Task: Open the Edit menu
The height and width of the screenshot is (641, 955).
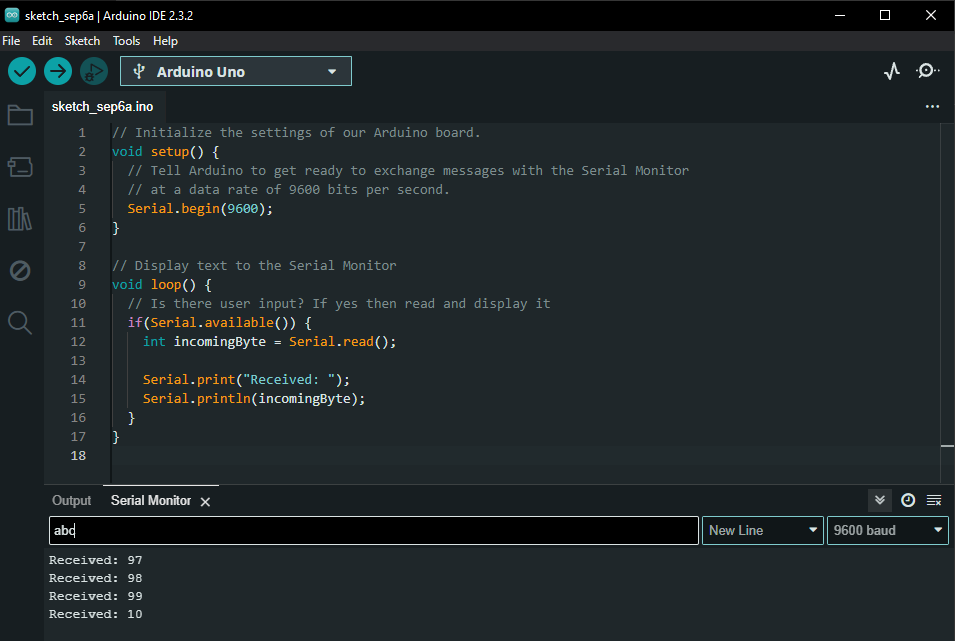Action: click(42, 41)
